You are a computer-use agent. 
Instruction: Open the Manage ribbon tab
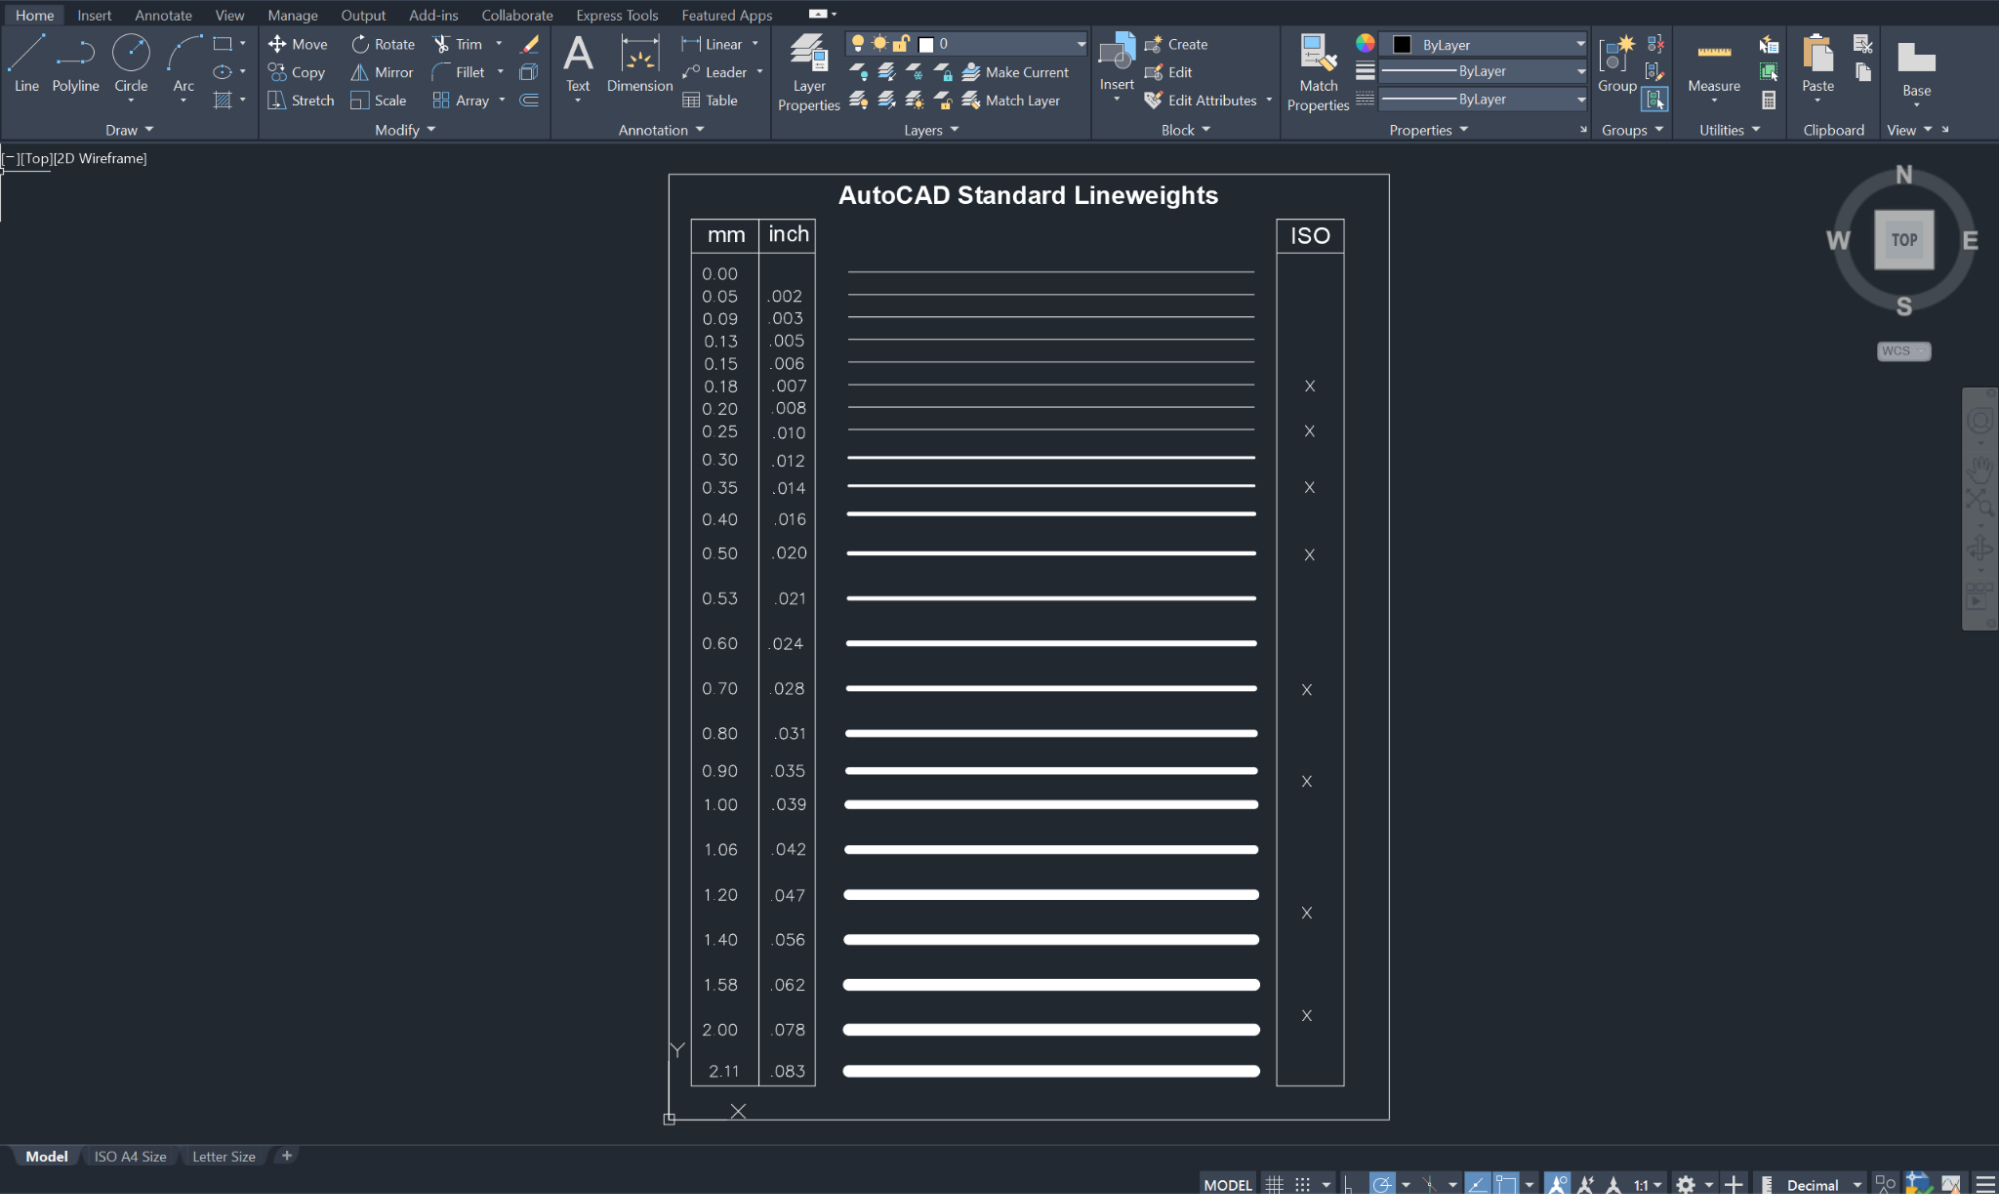(292, 15)
